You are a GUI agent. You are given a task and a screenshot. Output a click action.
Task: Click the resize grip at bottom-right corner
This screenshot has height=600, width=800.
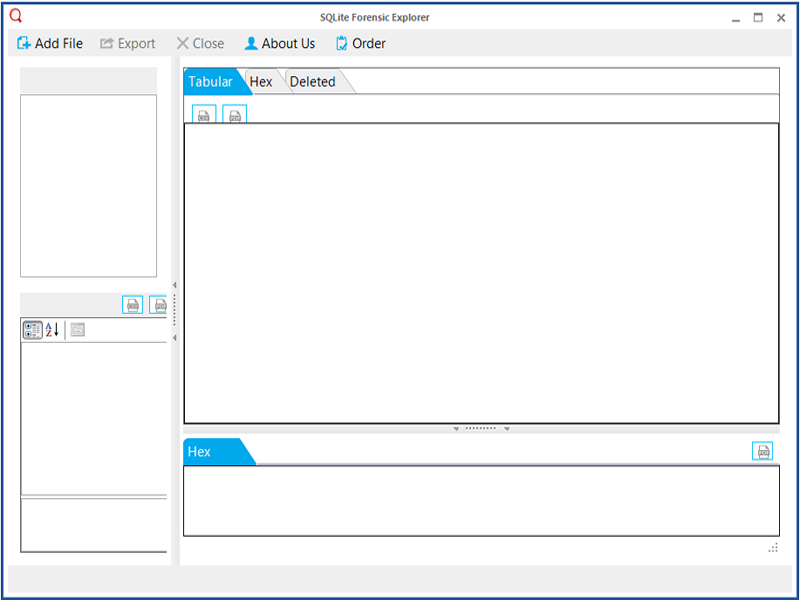773,547
